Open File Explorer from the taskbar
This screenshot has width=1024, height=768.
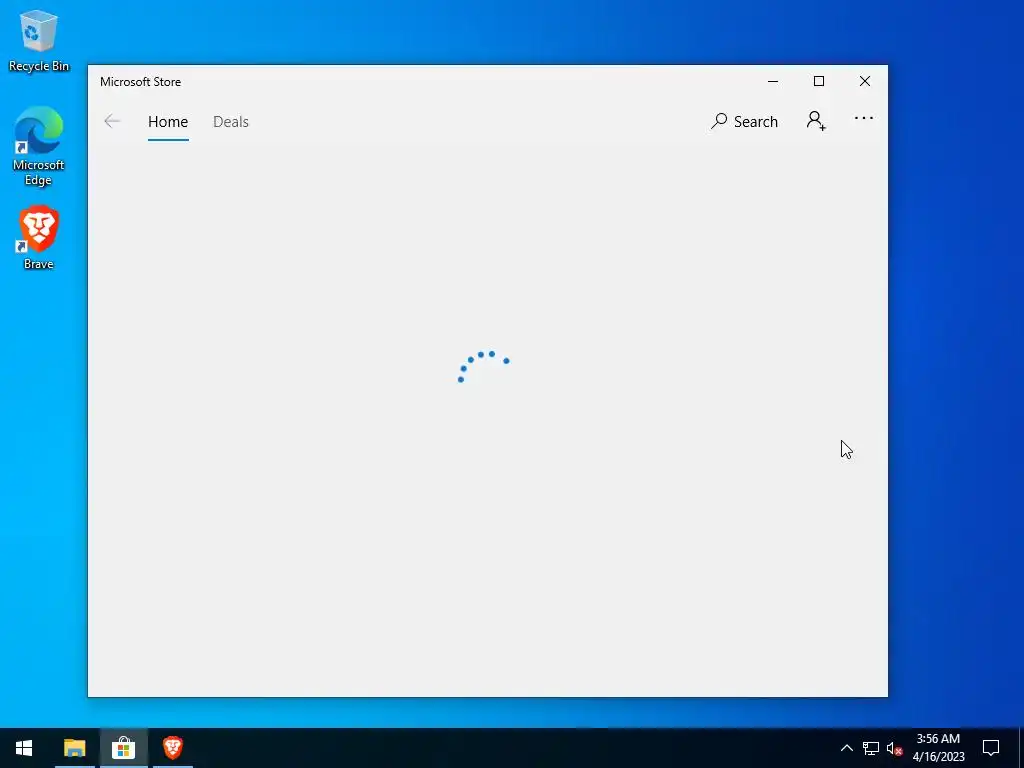click(x=74, y=748)
